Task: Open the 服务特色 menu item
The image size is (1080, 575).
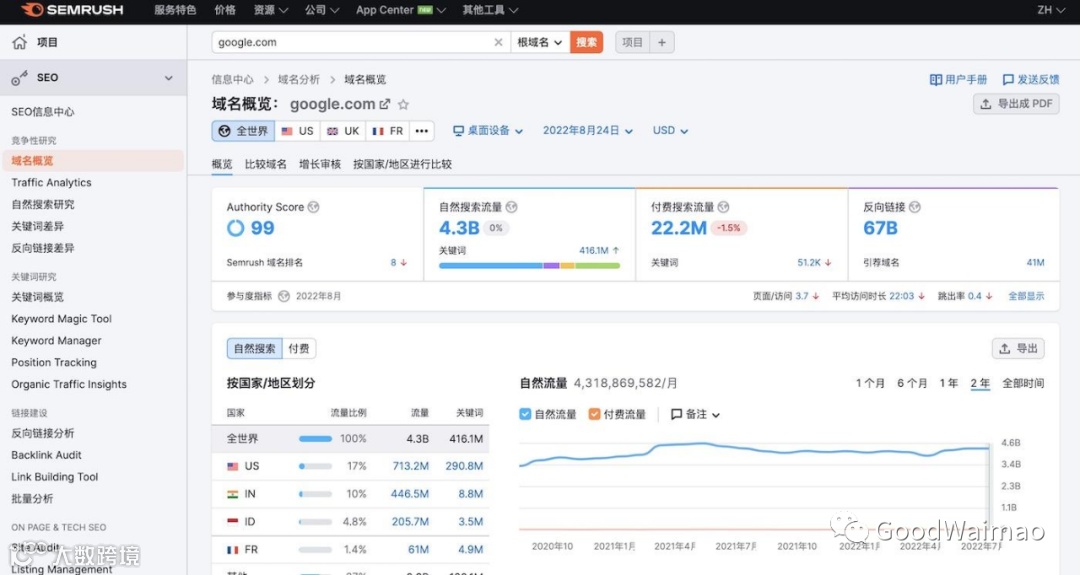Action: (x=175, y=10)
